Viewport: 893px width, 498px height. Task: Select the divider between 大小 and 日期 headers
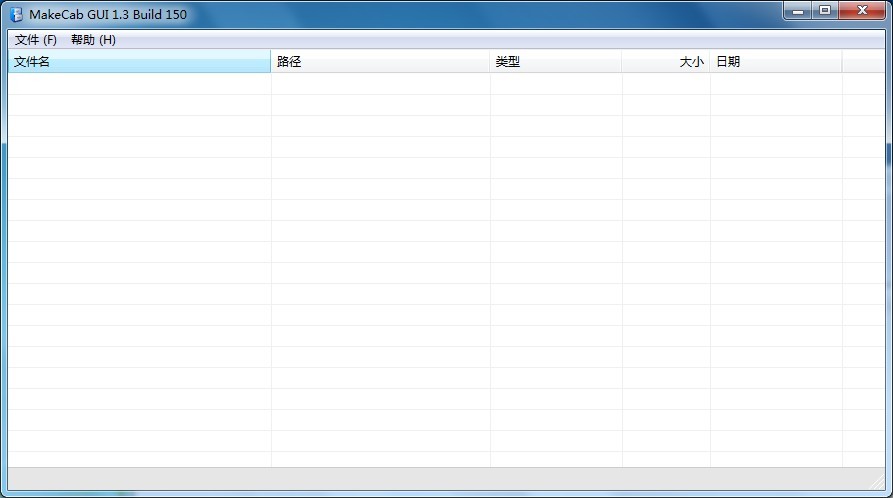[x=710, y=62]
